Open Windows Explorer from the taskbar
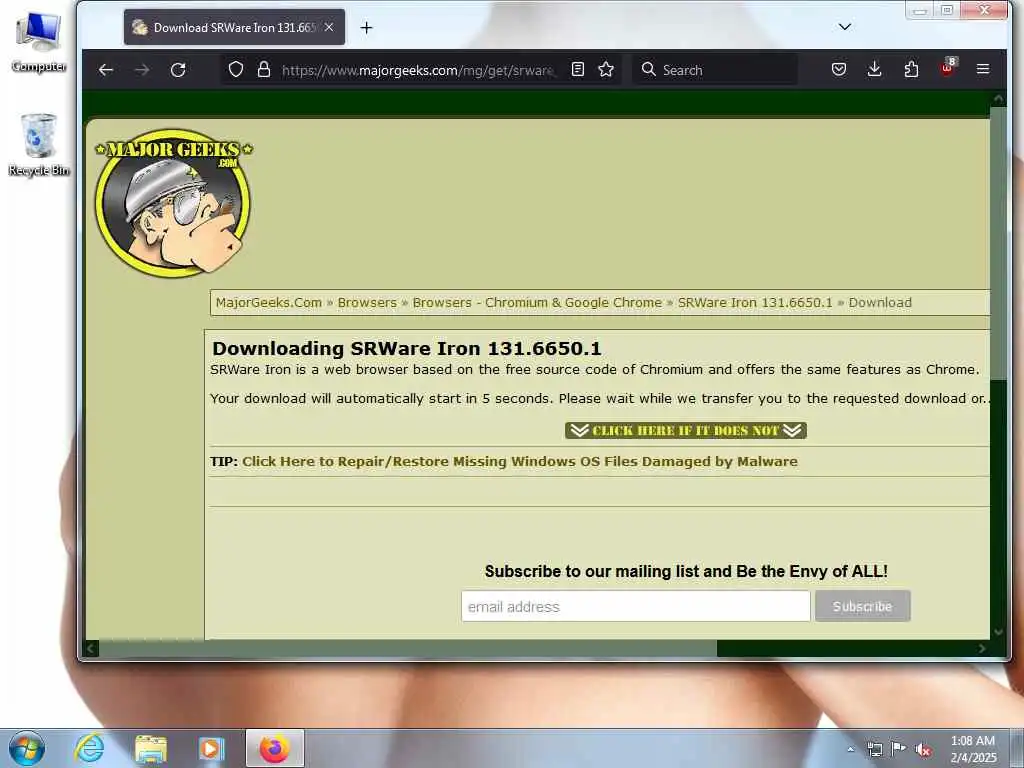Image resolution: width=1024 pixels, height=768 pixels. [x=151, y=748]
